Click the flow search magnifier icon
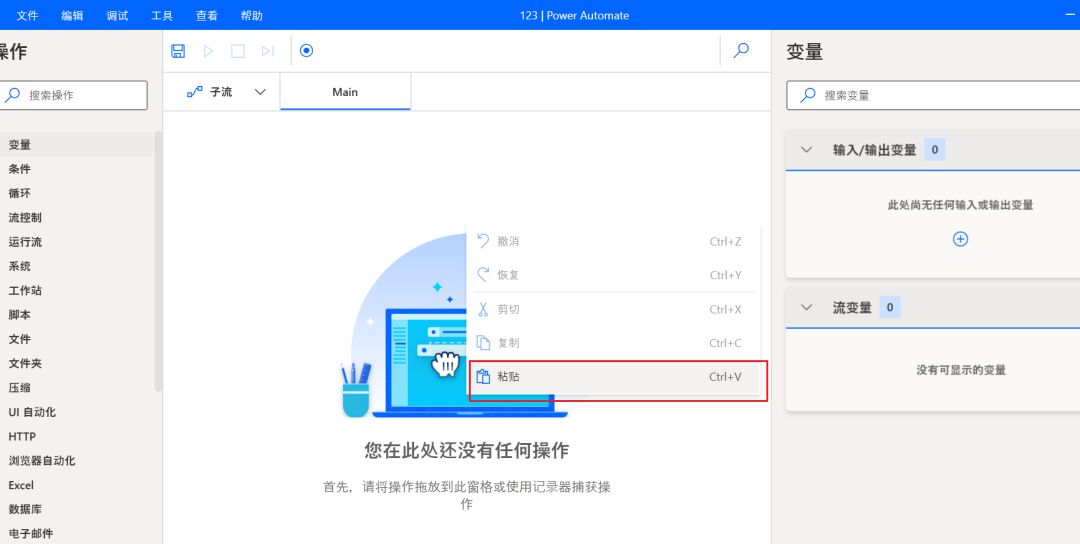 [x=741, y=50]
